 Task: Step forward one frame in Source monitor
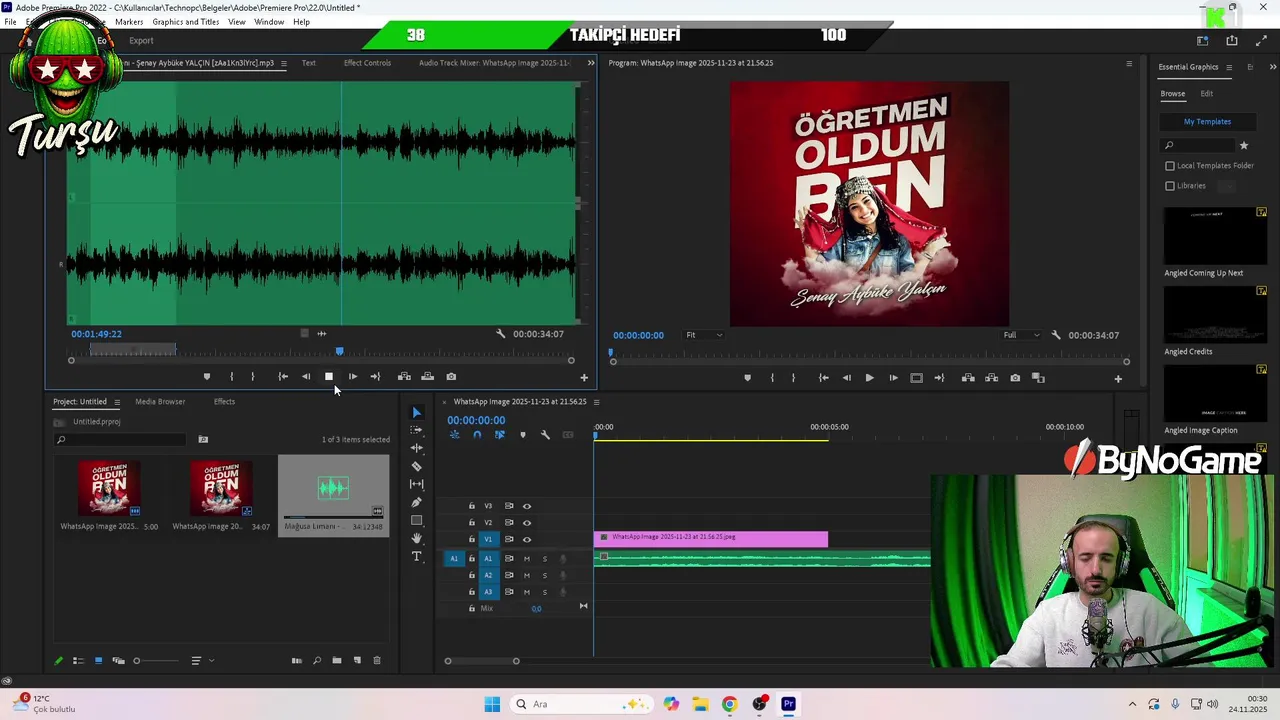352,377
